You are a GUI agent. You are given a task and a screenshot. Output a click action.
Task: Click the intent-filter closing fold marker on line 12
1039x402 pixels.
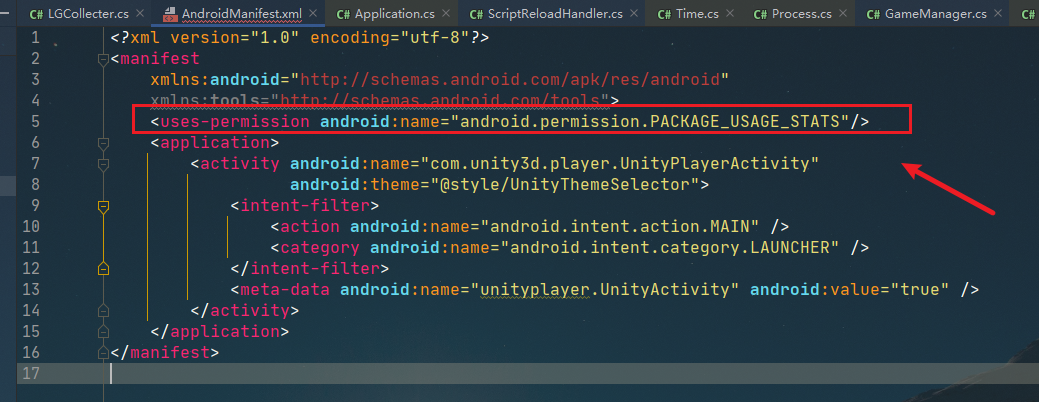point(103,269)
